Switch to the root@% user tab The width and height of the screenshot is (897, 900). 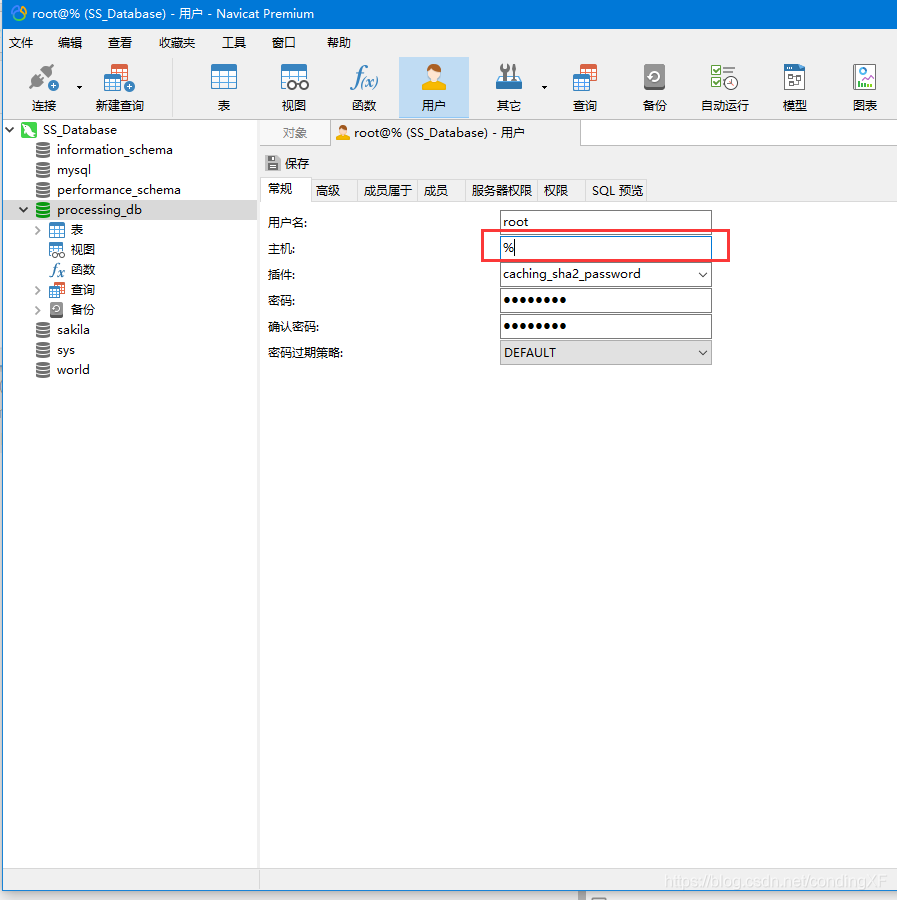[456, 133]
